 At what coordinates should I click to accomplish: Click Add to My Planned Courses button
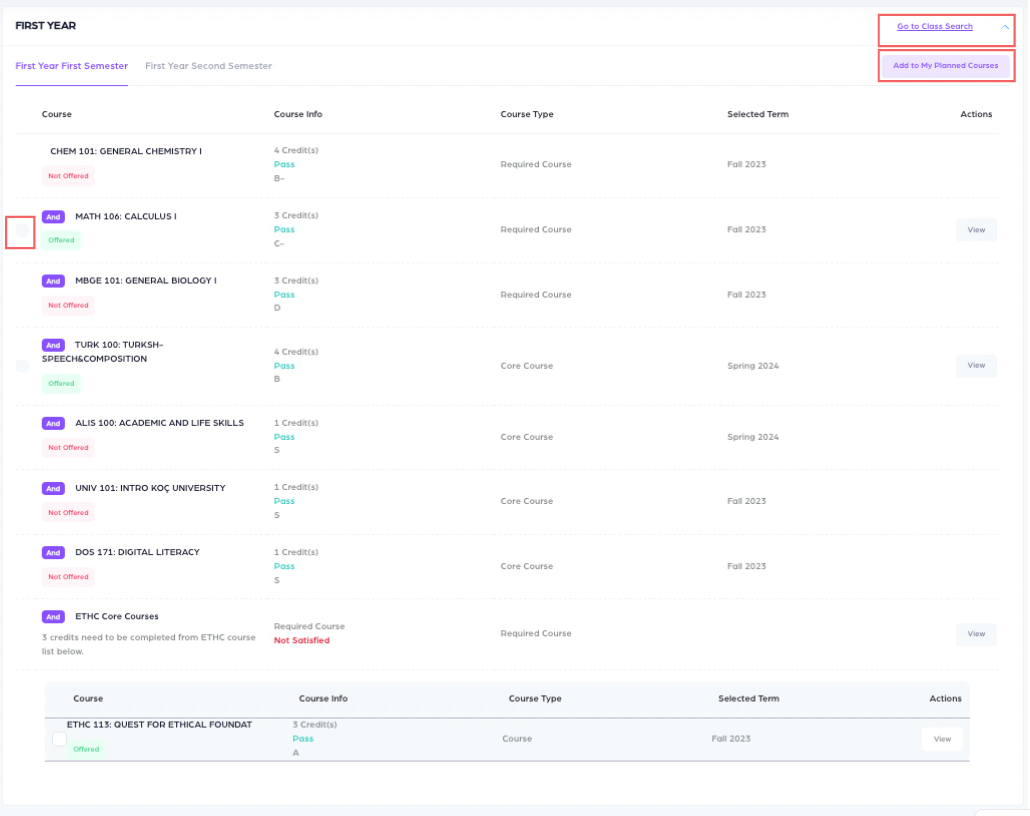945,66
